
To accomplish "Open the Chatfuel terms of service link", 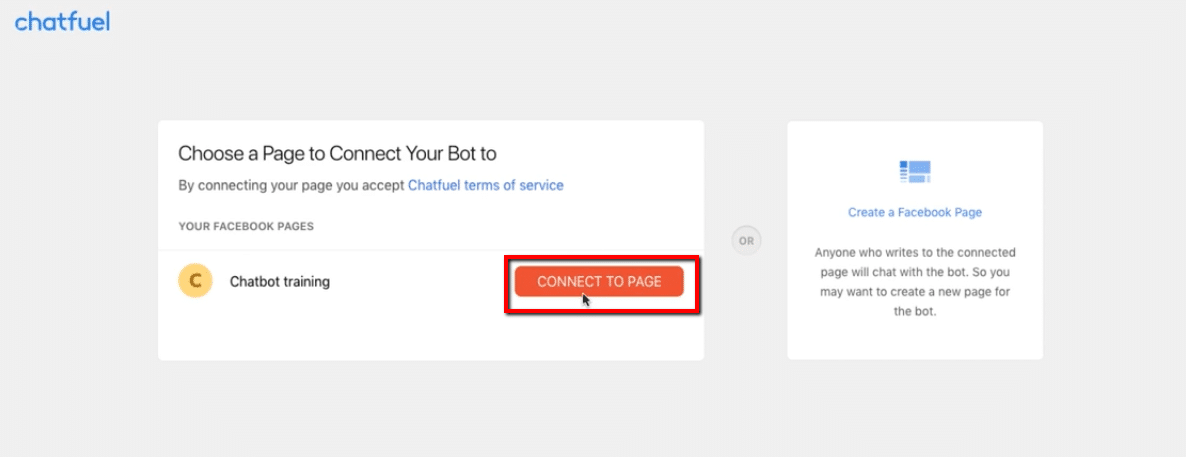I will 486,185.
